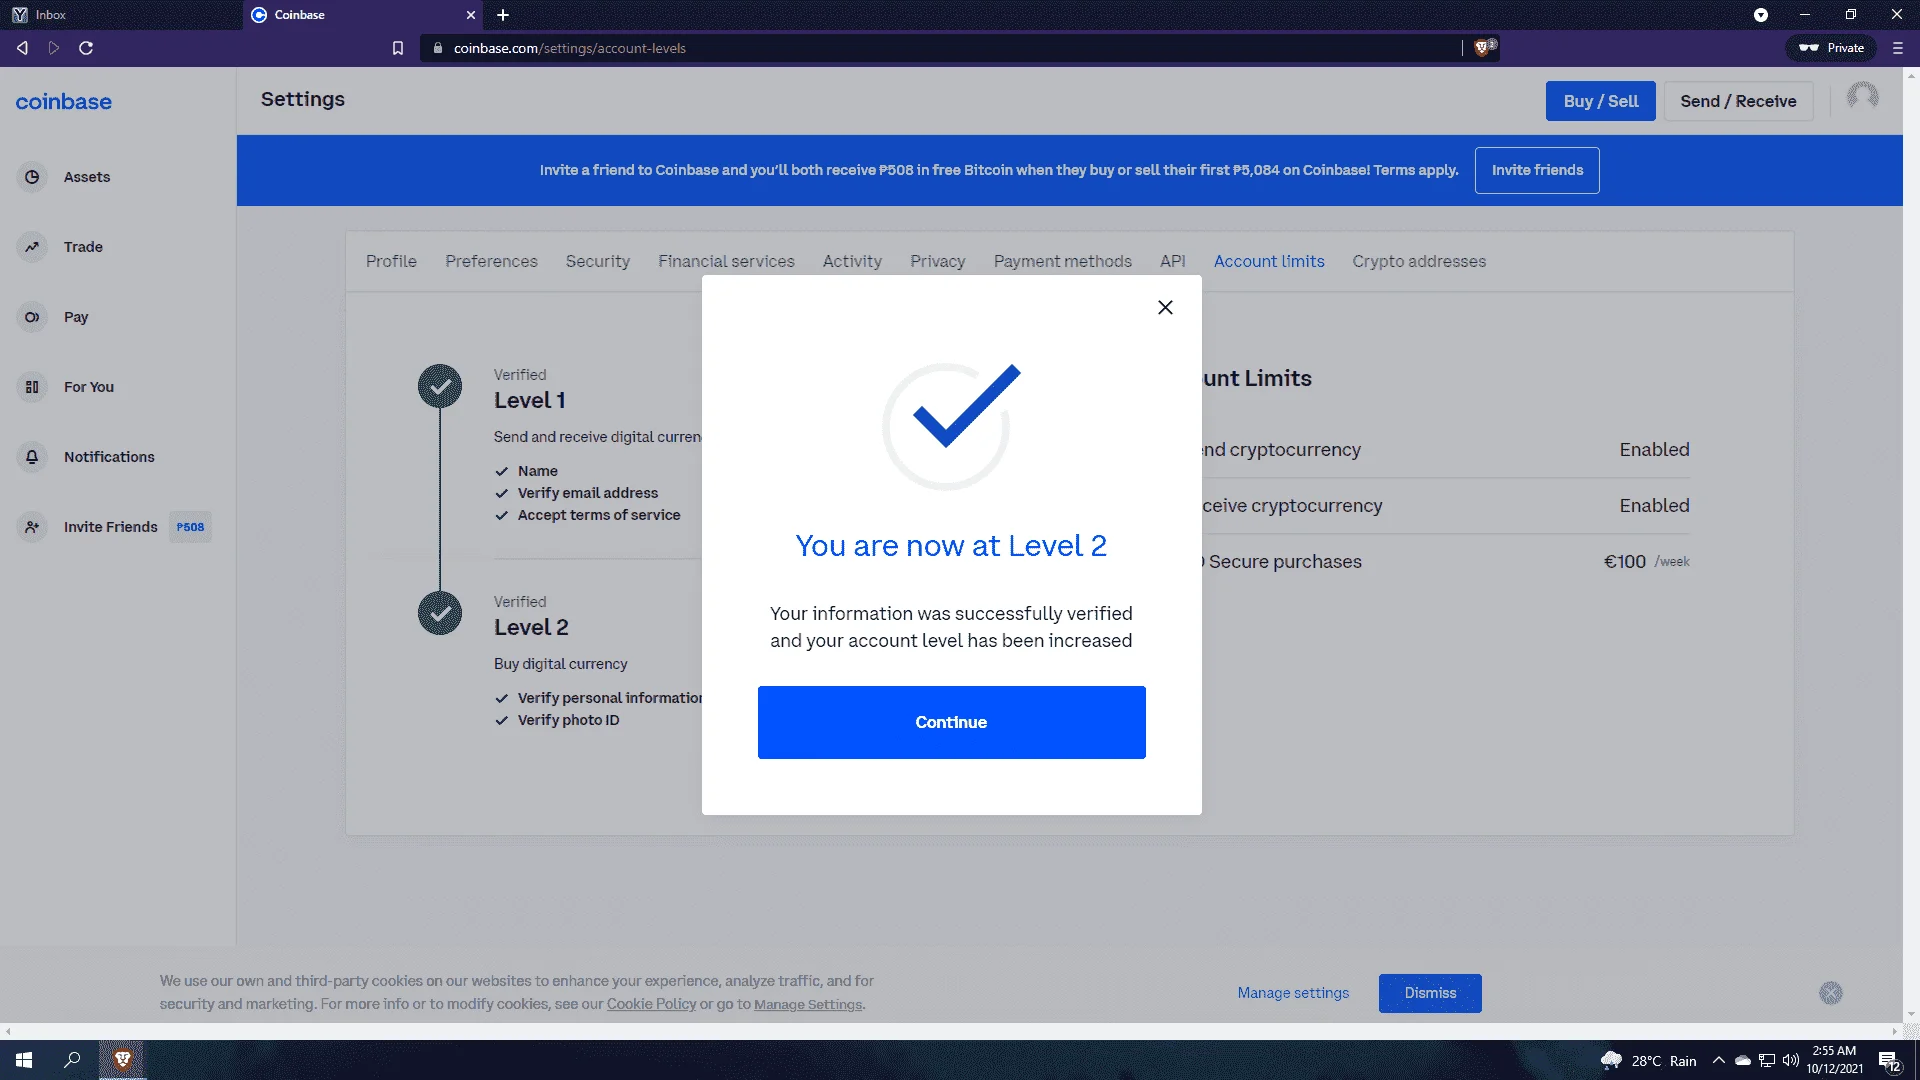Click the browser back arrow
Viewport: 1920px width, 1080px height.
click(x=22, y=48)
